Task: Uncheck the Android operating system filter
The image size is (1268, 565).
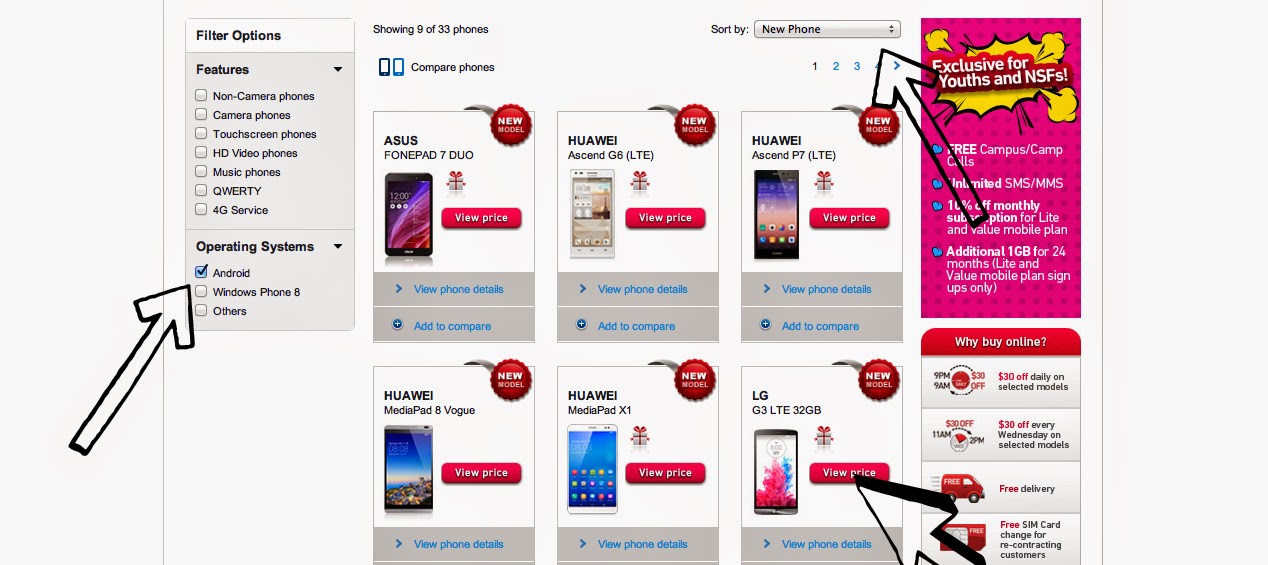Action: pos(202,272)
